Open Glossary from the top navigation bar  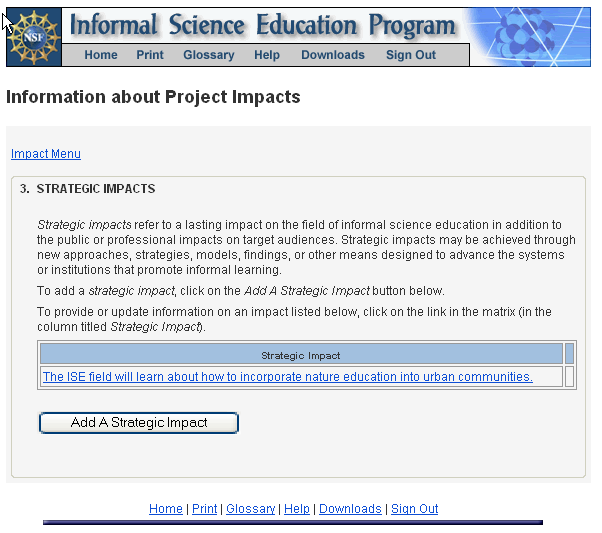click(x=209, y=55)
